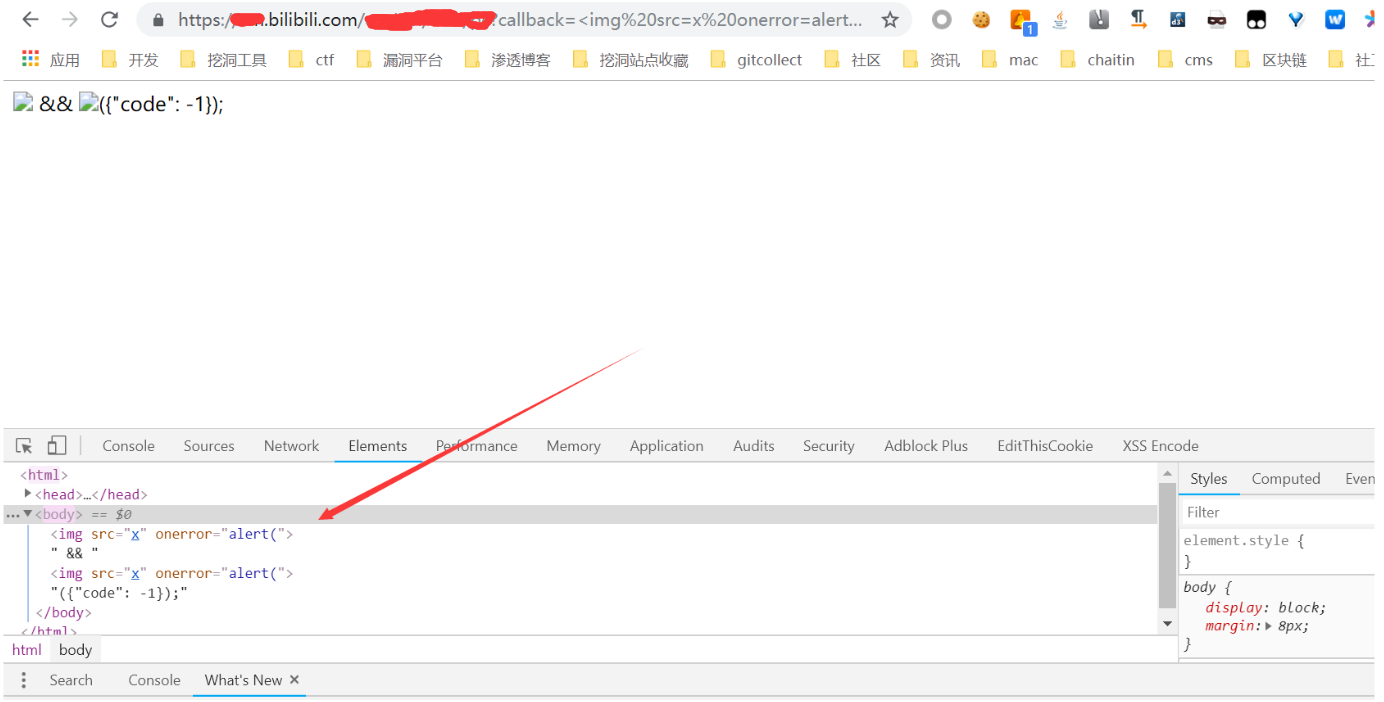Close the What's New drawer tab
1384x702 pixels.
tap(294, 680)
